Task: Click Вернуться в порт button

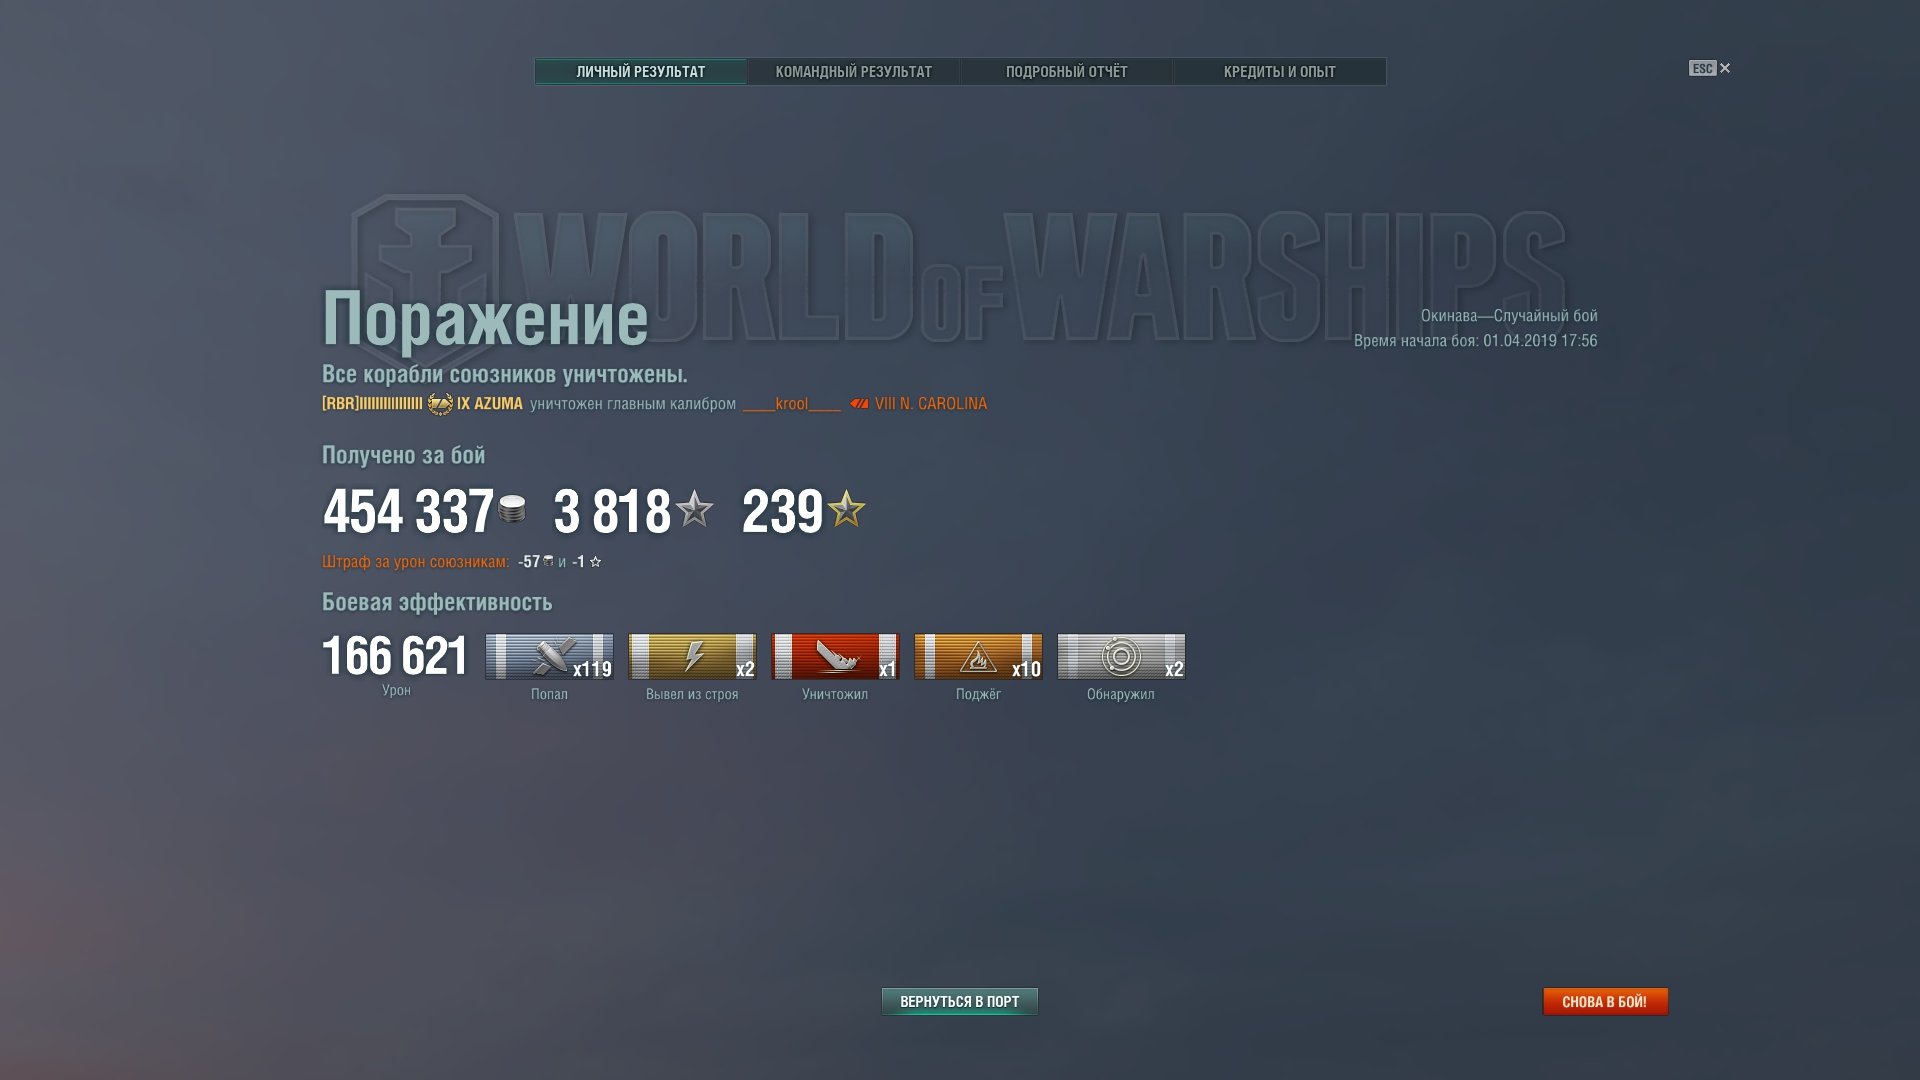Action: (960, 1001)
